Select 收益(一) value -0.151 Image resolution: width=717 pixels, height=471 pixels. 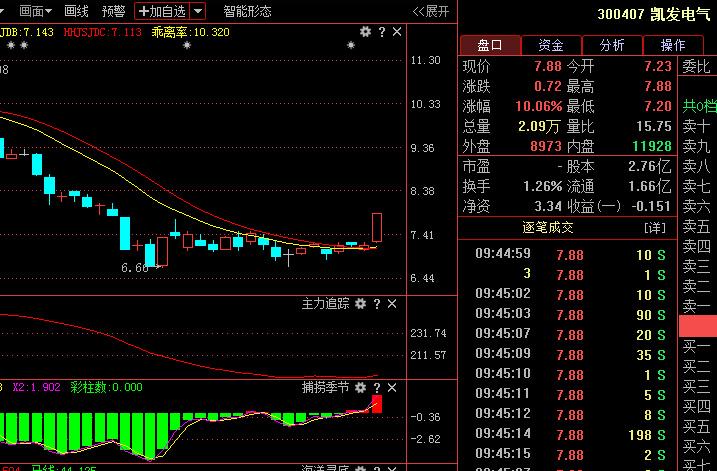tap(651, 206)
